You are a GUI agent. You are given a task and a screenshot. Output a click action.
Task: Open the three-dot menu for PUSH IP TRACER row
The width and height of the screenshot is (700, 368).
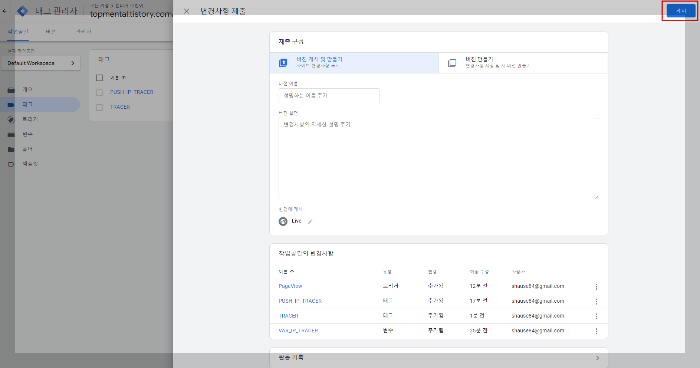(x=596, y=301)
